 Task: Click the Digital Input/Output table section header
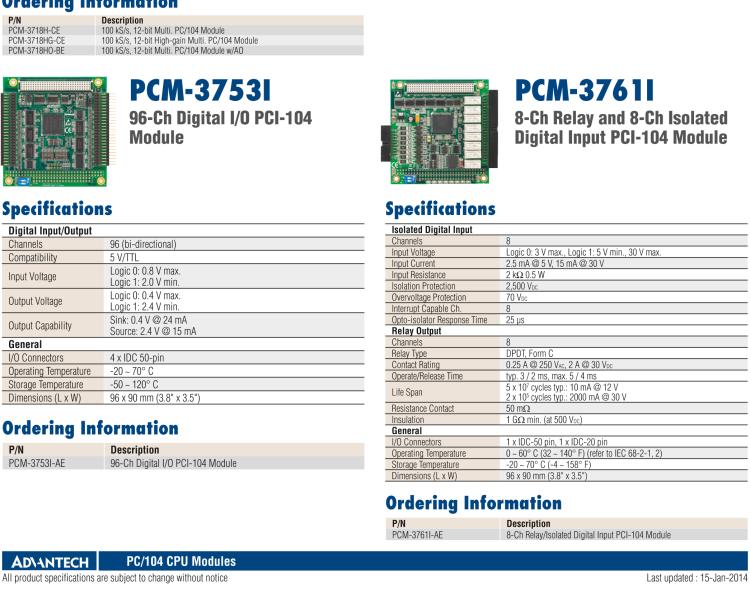[51, 231]
